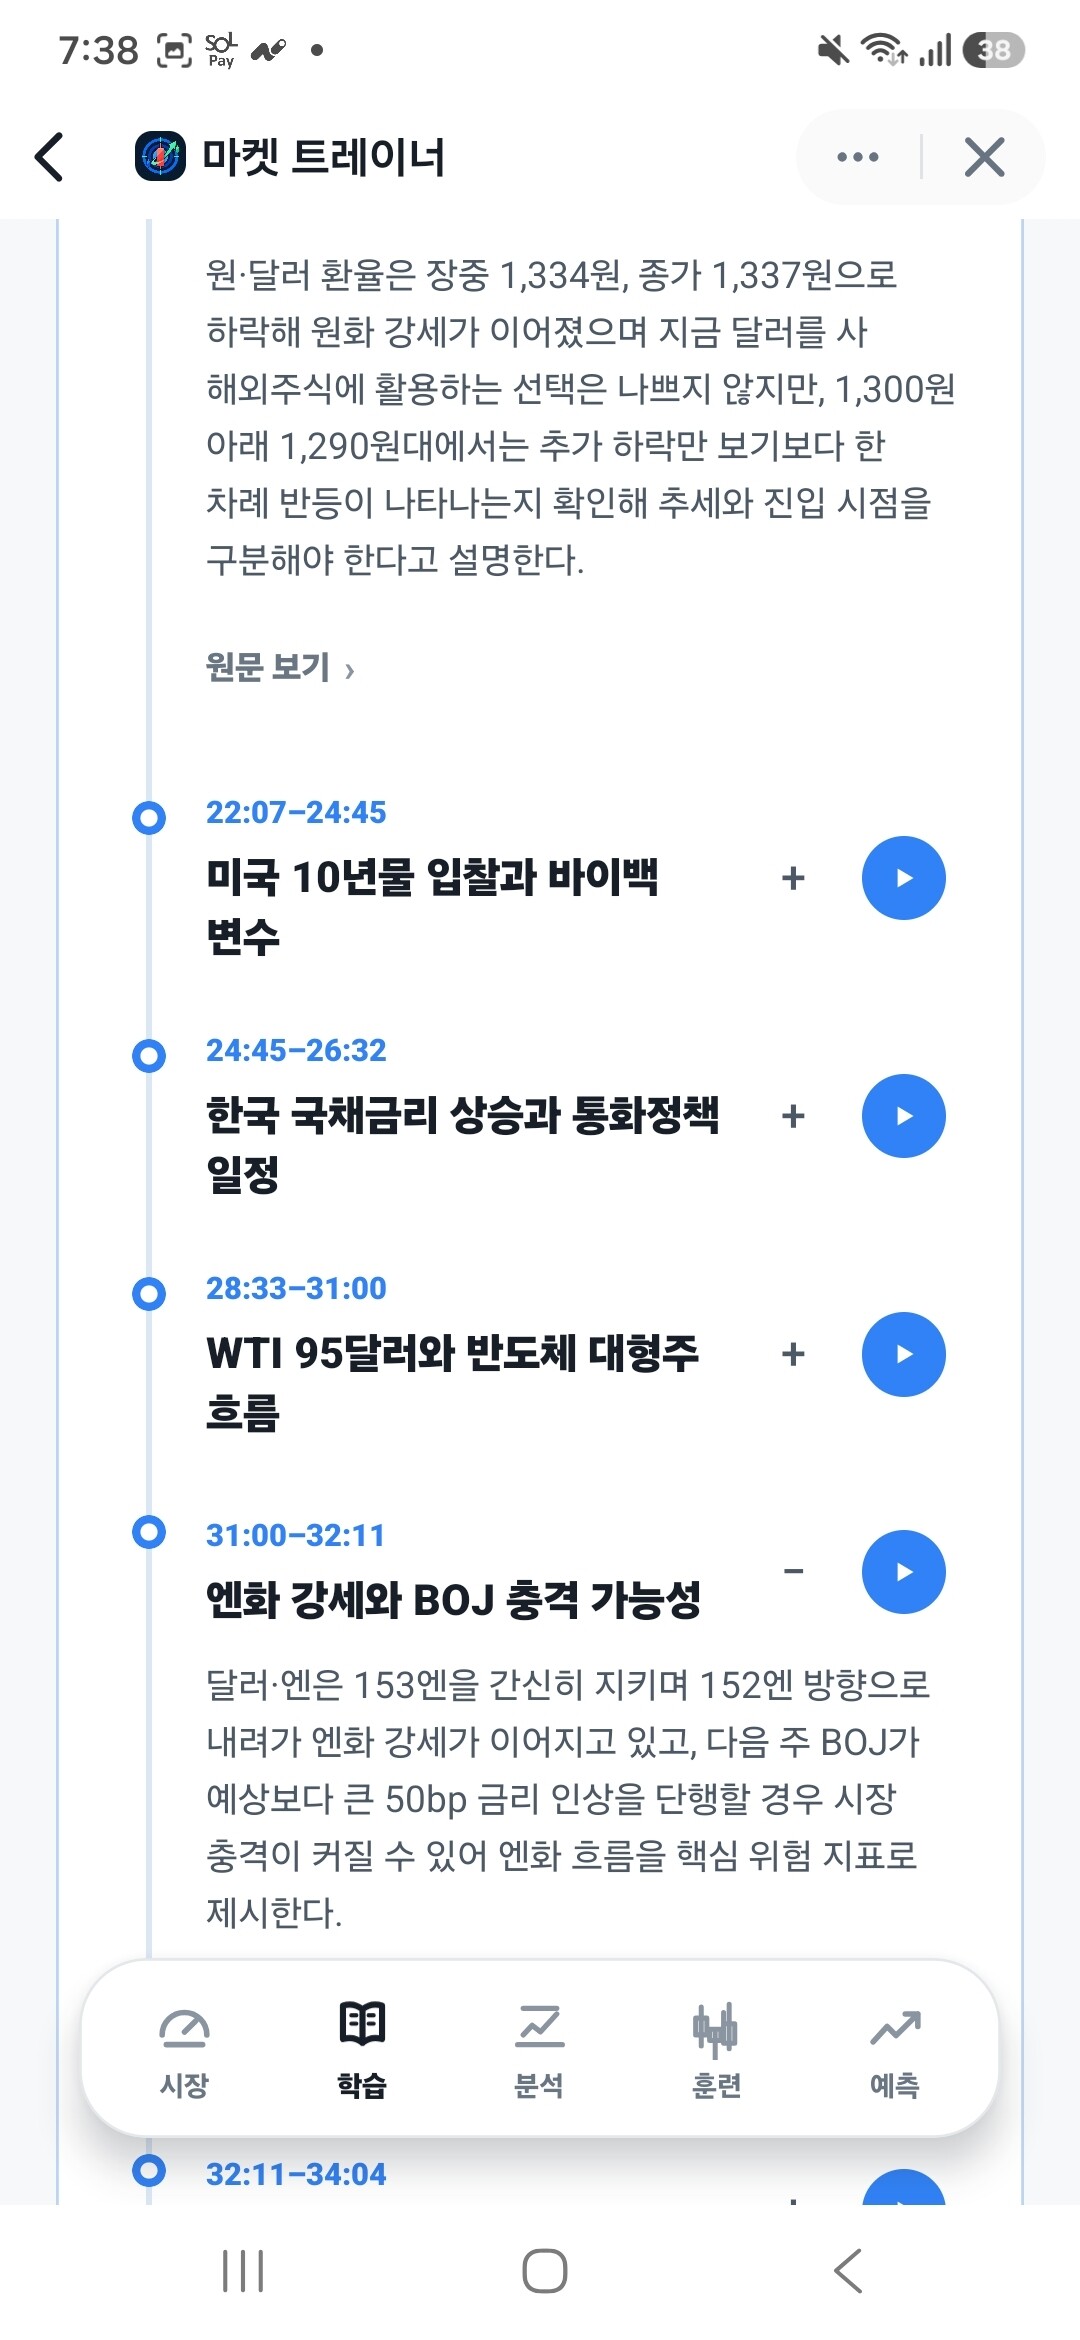Select the 31:00–32:11 timestamp label
The image size is (1080, 2340).
(x=295, y=1535)
